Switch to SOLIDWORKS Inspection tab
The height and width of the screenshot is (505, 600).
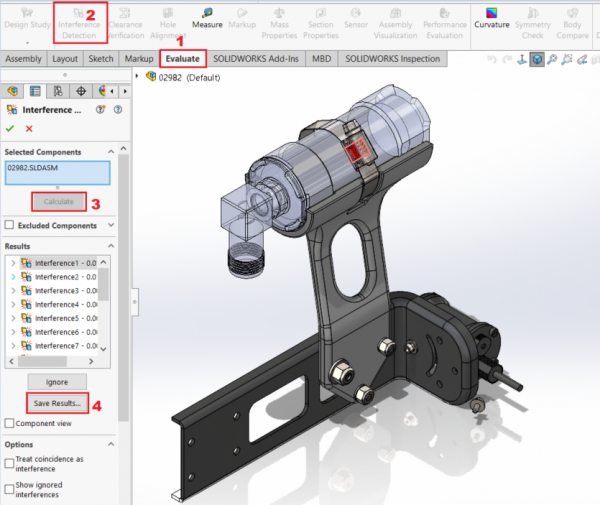(x=393, y=59)
